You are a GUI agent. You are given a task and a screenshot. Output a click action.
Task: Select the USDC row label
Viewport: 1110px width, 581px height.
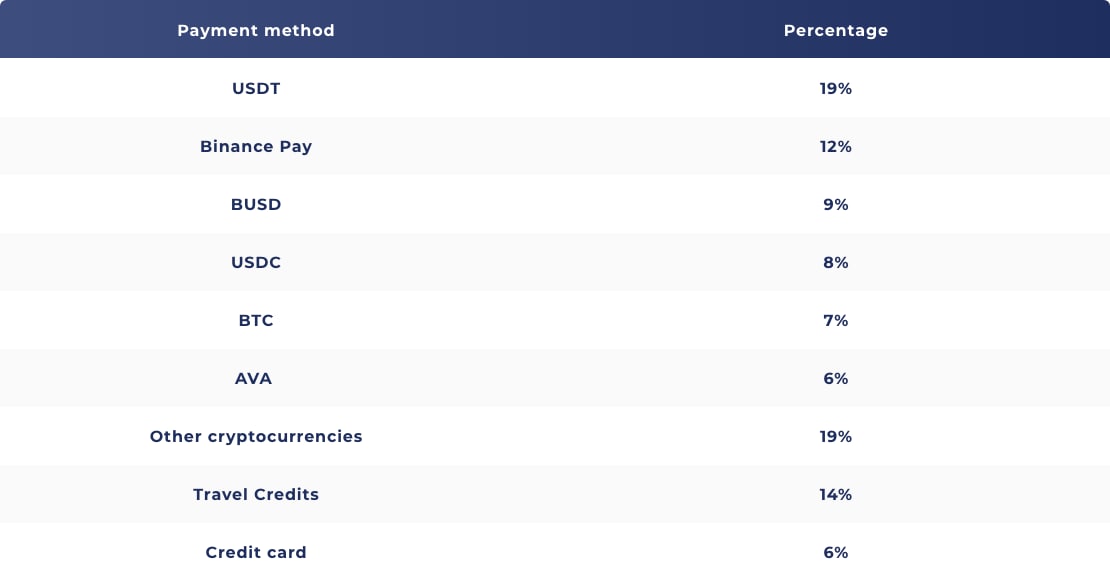[256, 263]
